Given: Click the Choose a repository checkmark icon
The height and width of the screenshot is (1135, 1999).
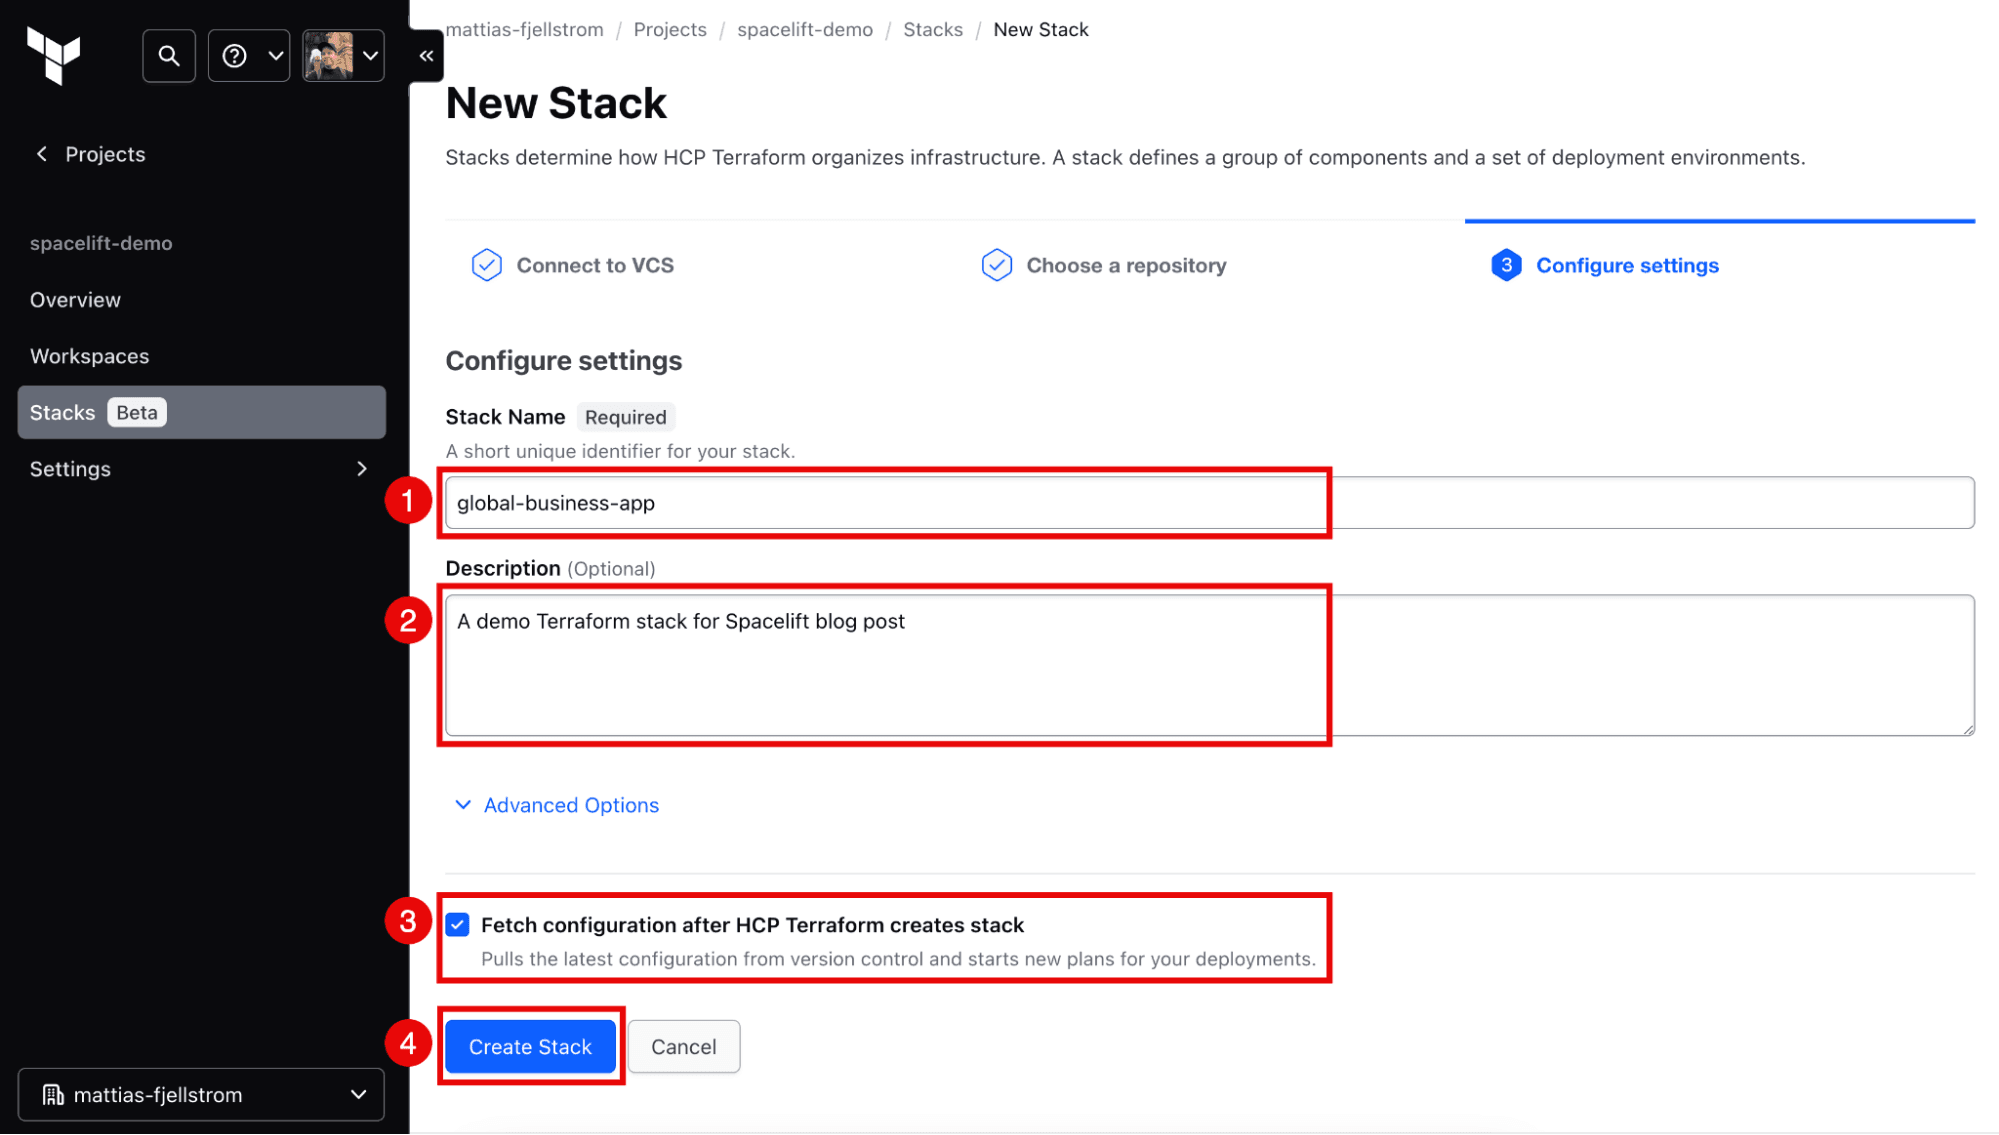Looking at the screenshot, I should pos(997,264).
